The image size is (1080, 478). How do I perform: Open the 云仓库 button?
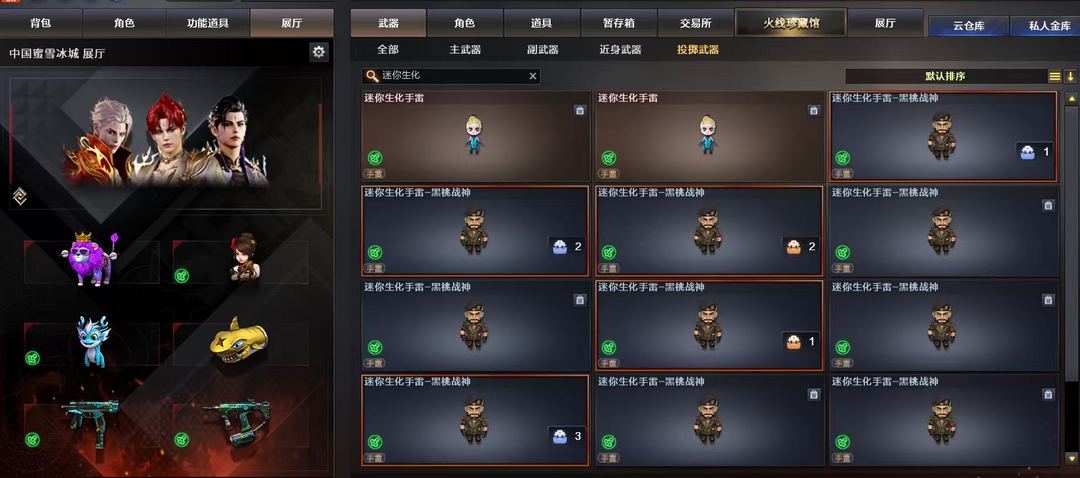click(968, 26)
